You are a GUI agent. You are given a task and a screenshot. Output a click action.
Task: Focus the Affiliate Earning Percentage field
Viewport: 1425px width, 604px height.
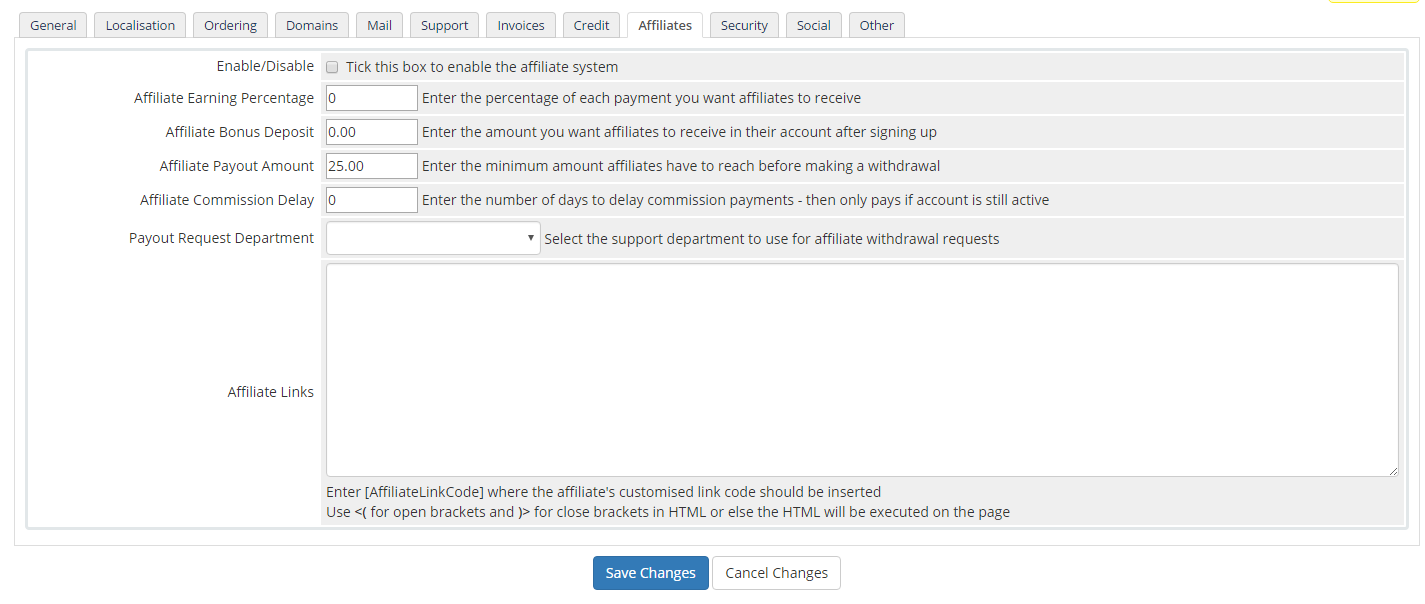click(x=371, y=98)
